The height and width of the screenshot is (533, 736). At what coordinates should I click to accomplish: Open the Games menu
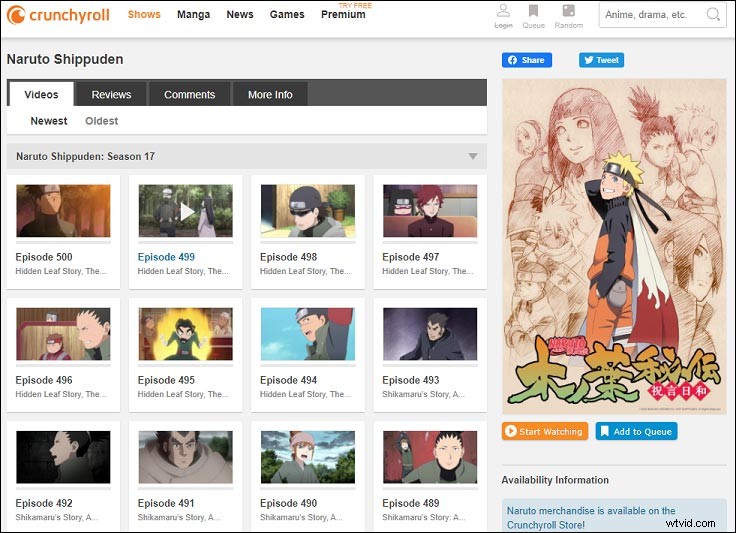coord(287,15)
